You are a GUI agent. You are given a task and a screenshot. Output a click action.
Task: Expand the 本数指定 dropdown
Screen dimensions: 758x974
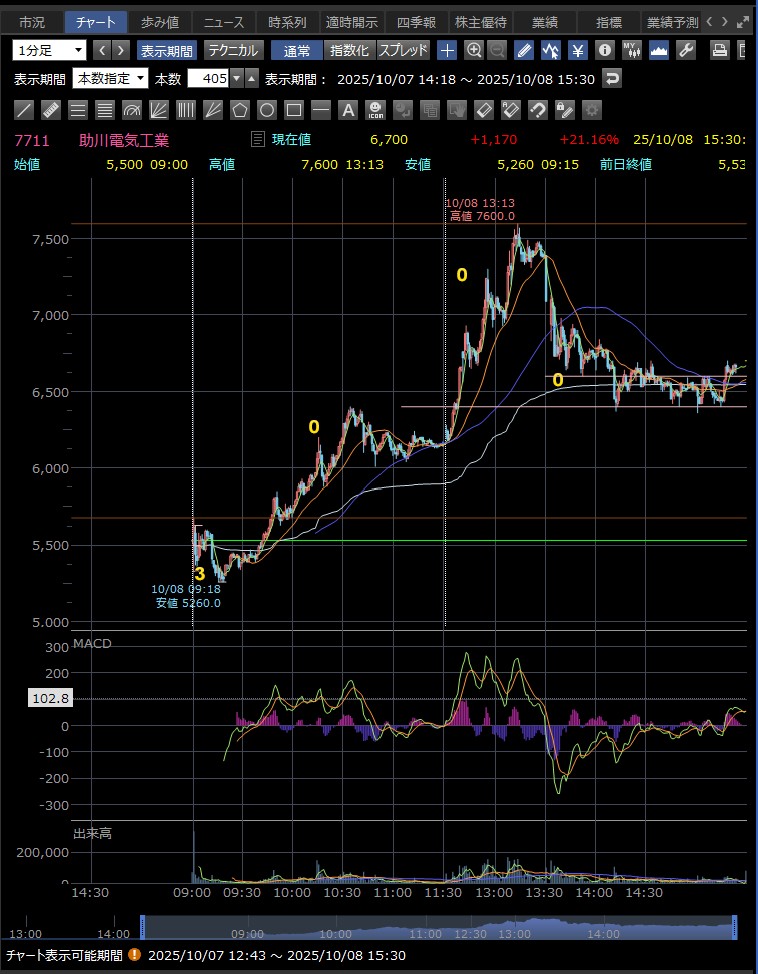(x=111, y=78)
